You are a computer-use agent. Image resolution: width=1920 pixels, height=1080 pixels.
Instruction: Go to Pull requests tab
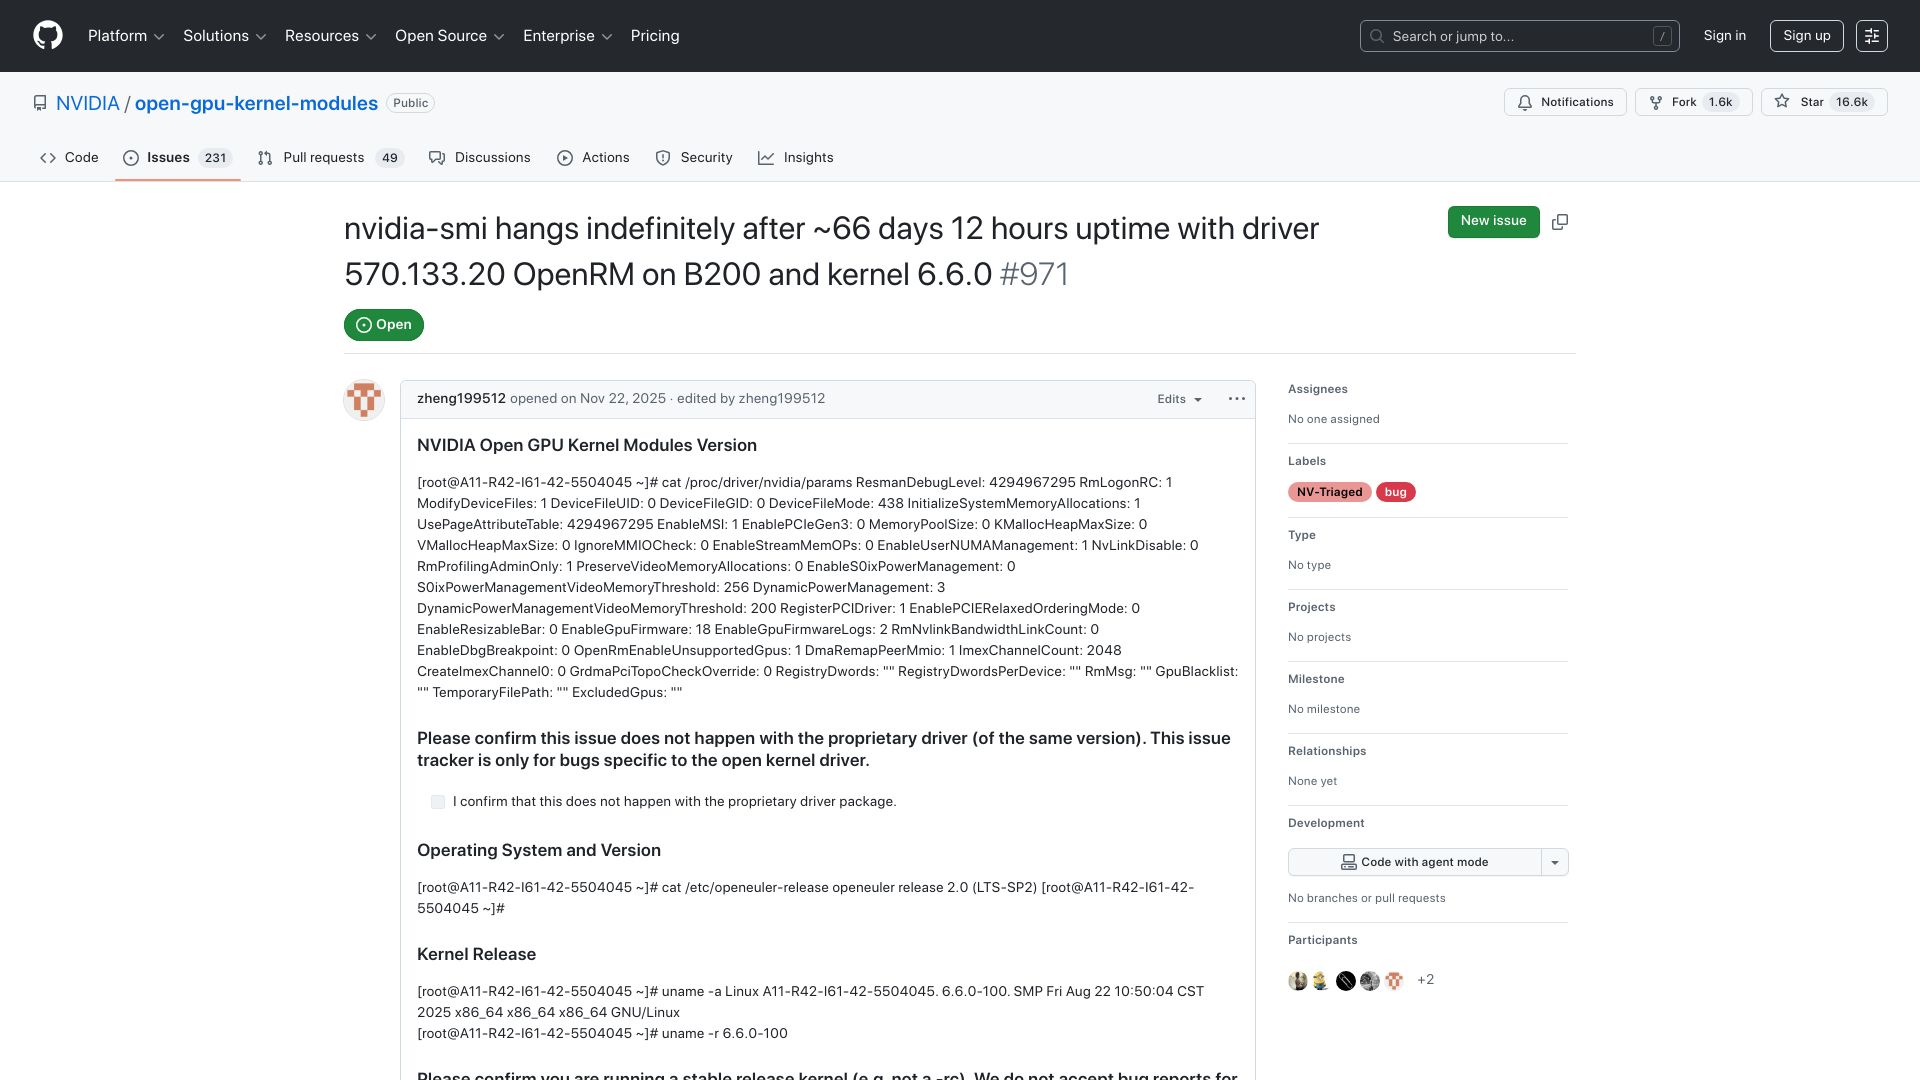point(330,158)
